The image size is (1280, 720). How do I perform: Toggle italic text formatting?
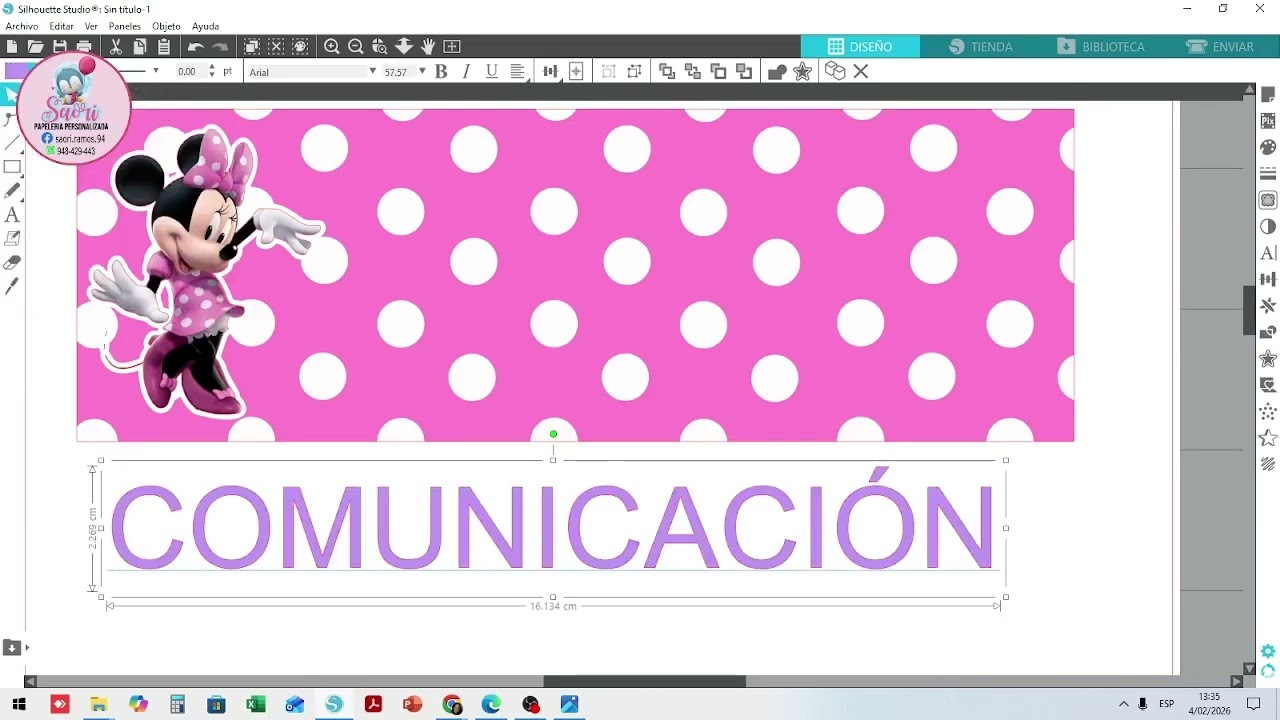pyautogui.click(x=466, y=71)
